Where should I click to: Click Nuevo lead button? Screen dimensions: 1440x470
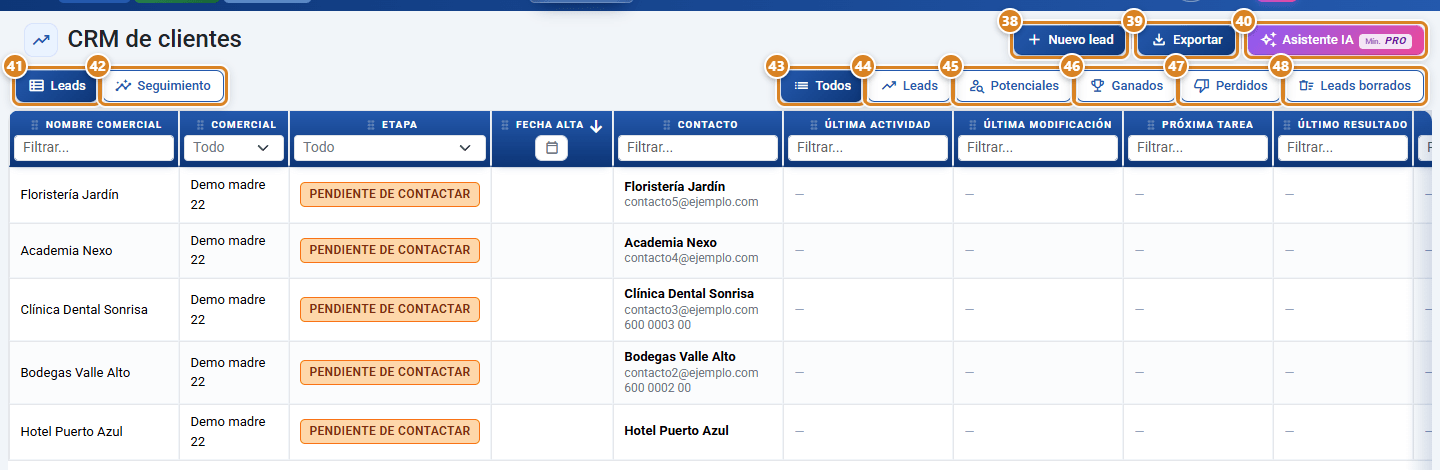pyautogui.click(x=1070, y=40)
